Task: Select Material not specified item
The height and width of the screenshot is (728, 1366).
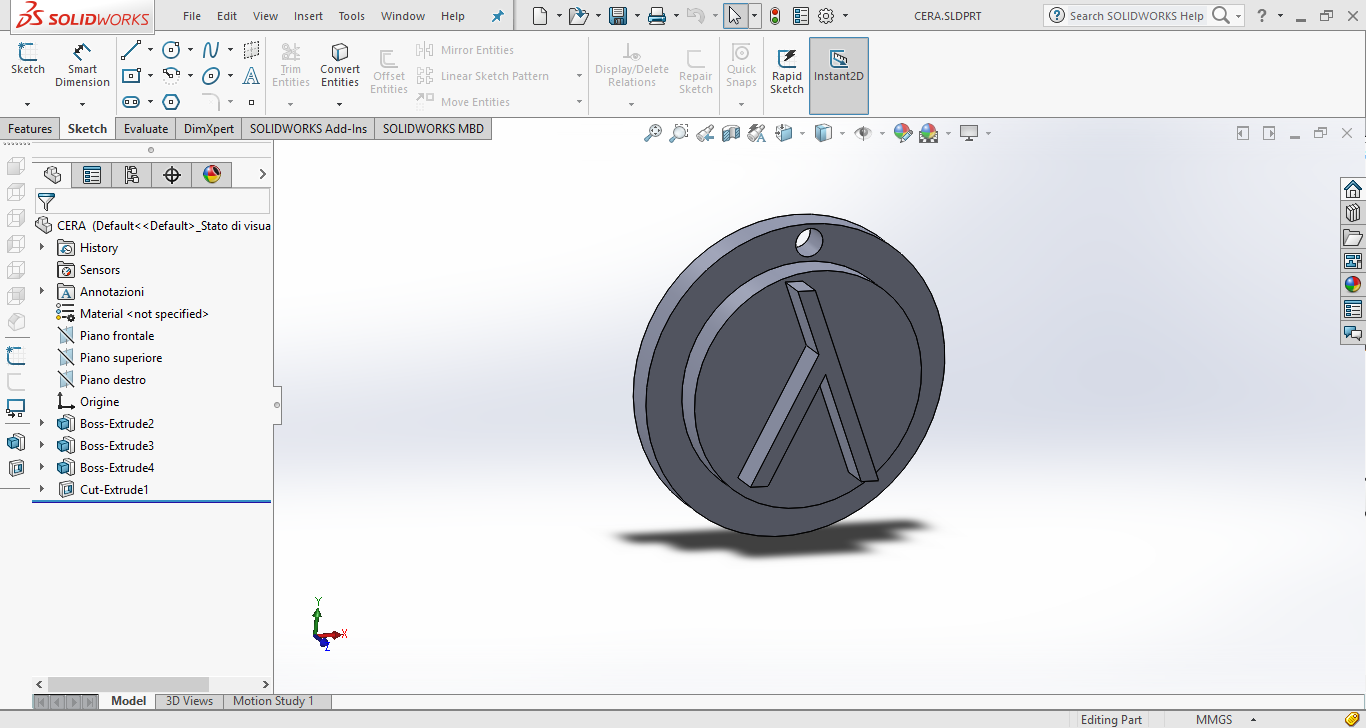Action: [144, 314]
